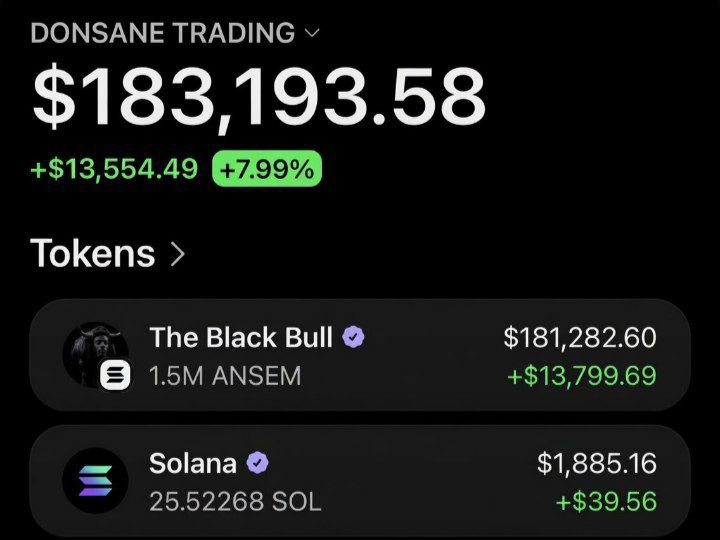Image resolution: width=720 pixels, height=540 pixels.
Task: Tap the $1,885.16 Solana value
Action: pyautogui.click(x=597, y=463)
